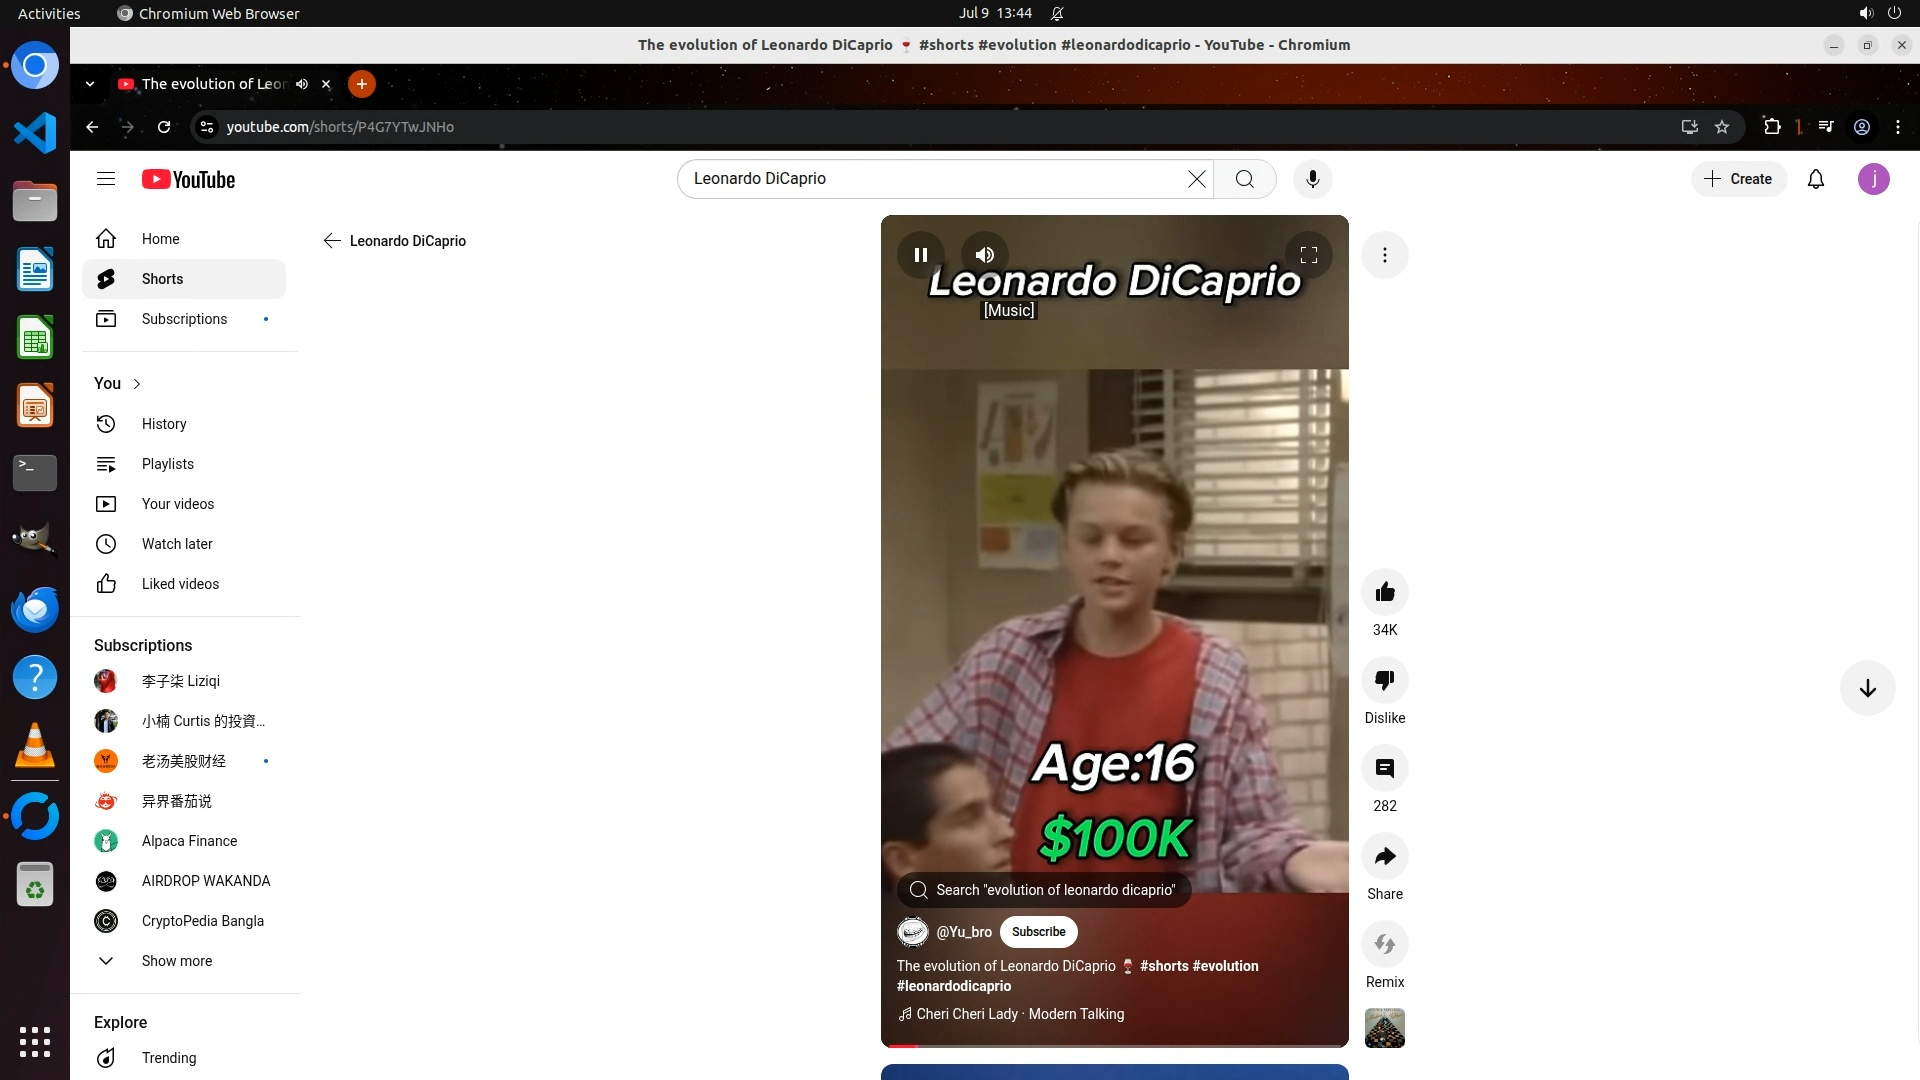Click the Remix icon
The height and width of the screenshot is (1080, 1920).
[1385, 945]
